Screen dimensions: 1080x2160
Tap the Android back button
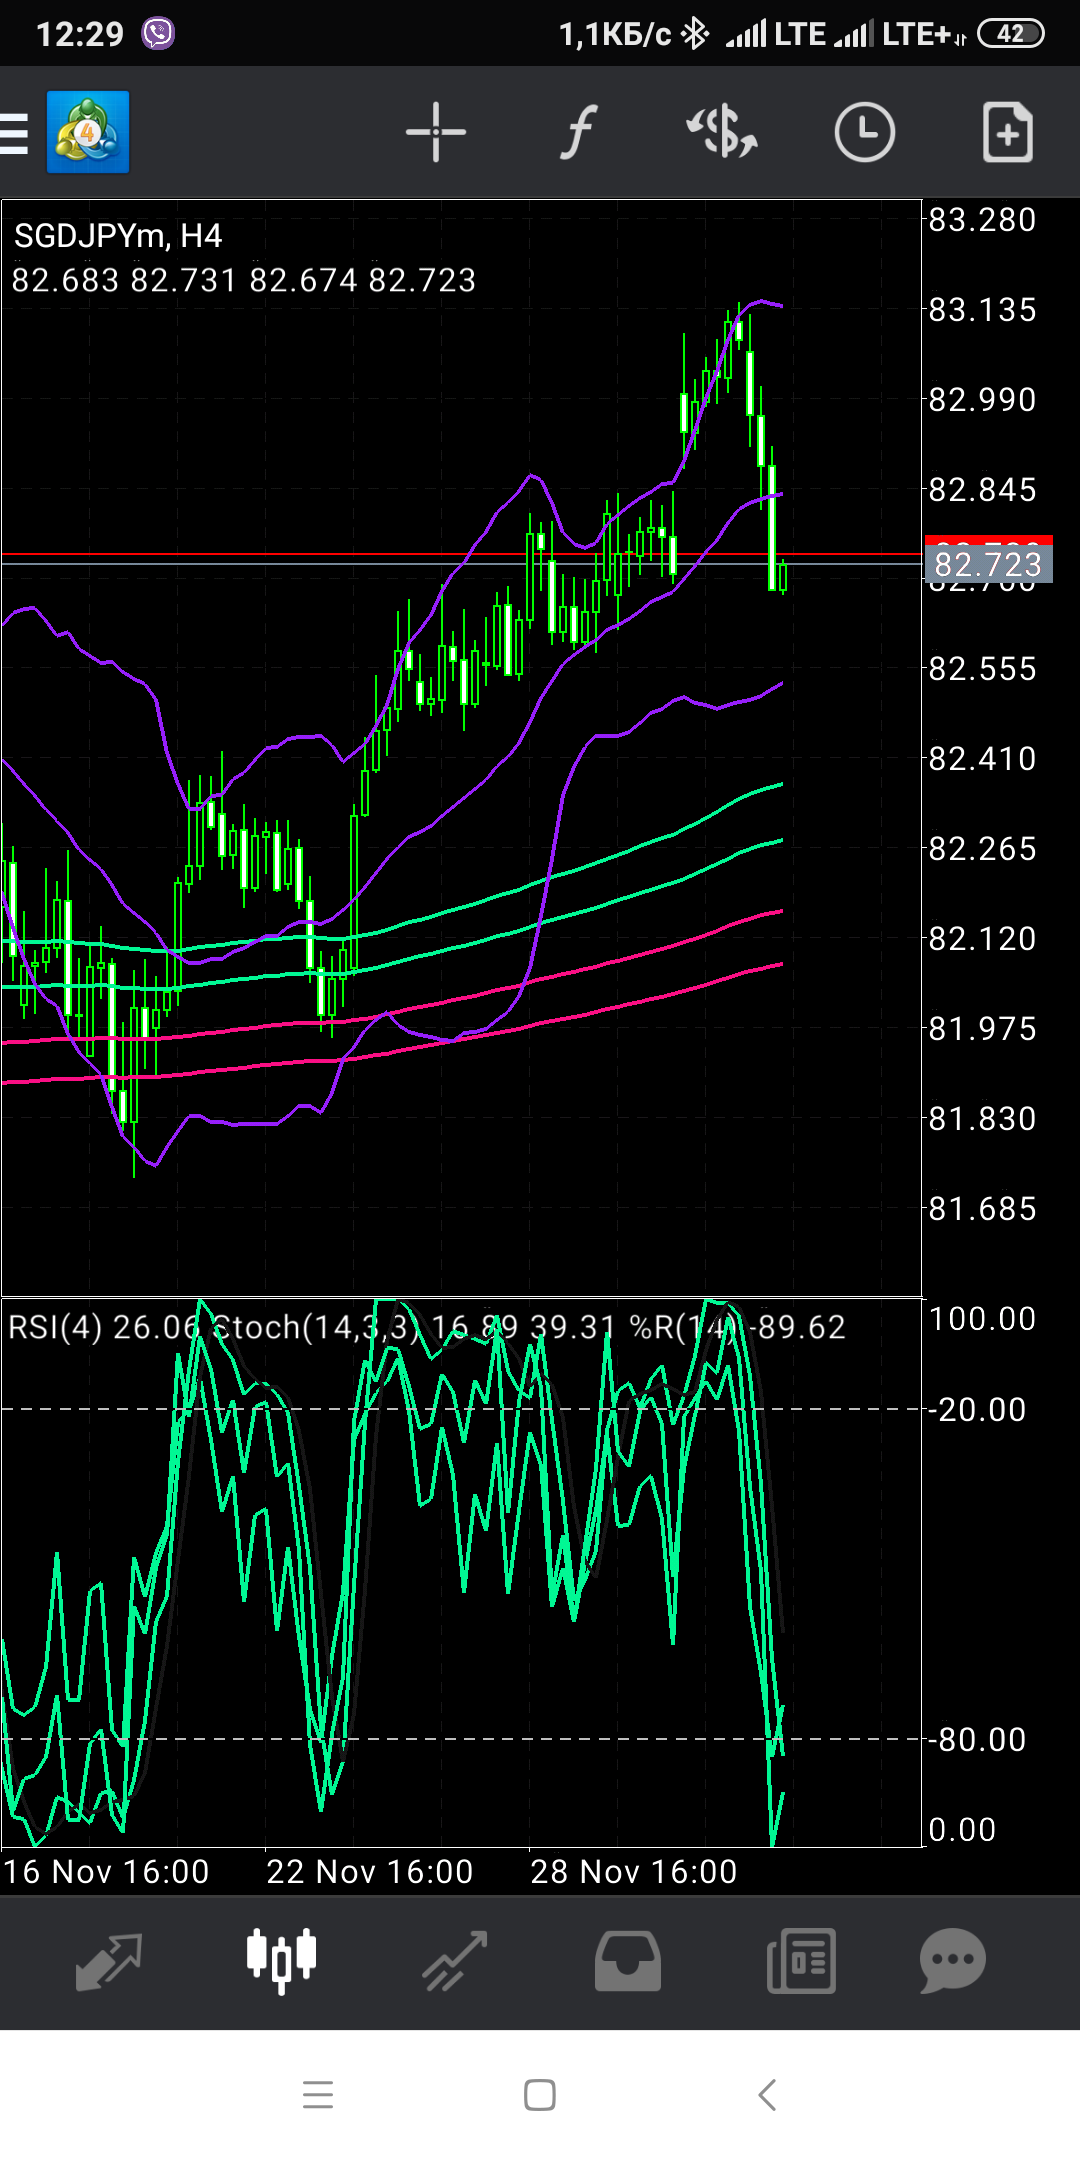767,2094
